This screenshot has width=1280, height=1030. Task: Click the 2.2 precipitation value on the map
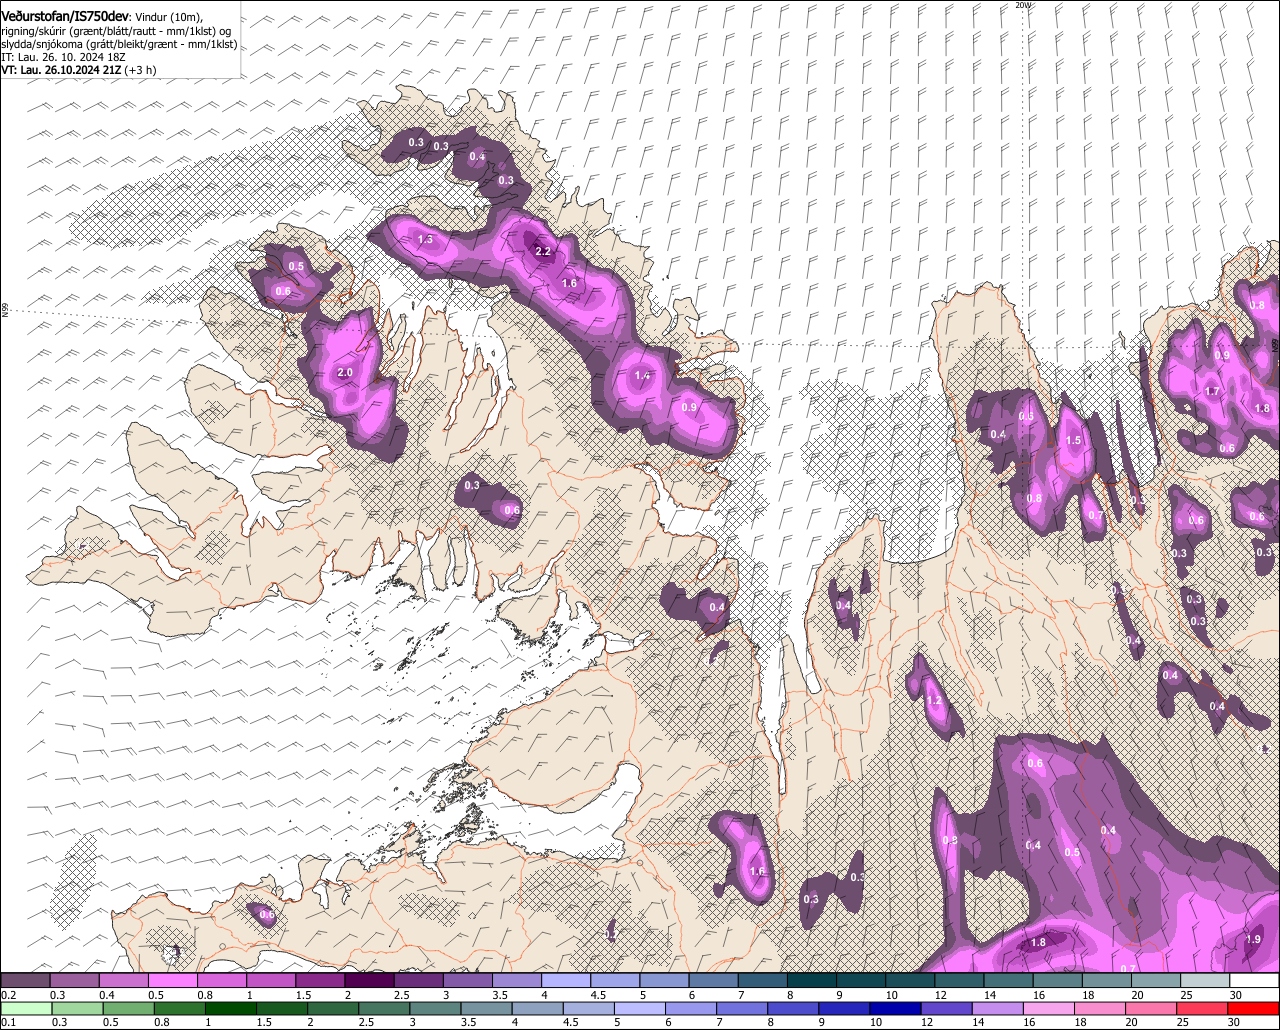tap(543, 252)
